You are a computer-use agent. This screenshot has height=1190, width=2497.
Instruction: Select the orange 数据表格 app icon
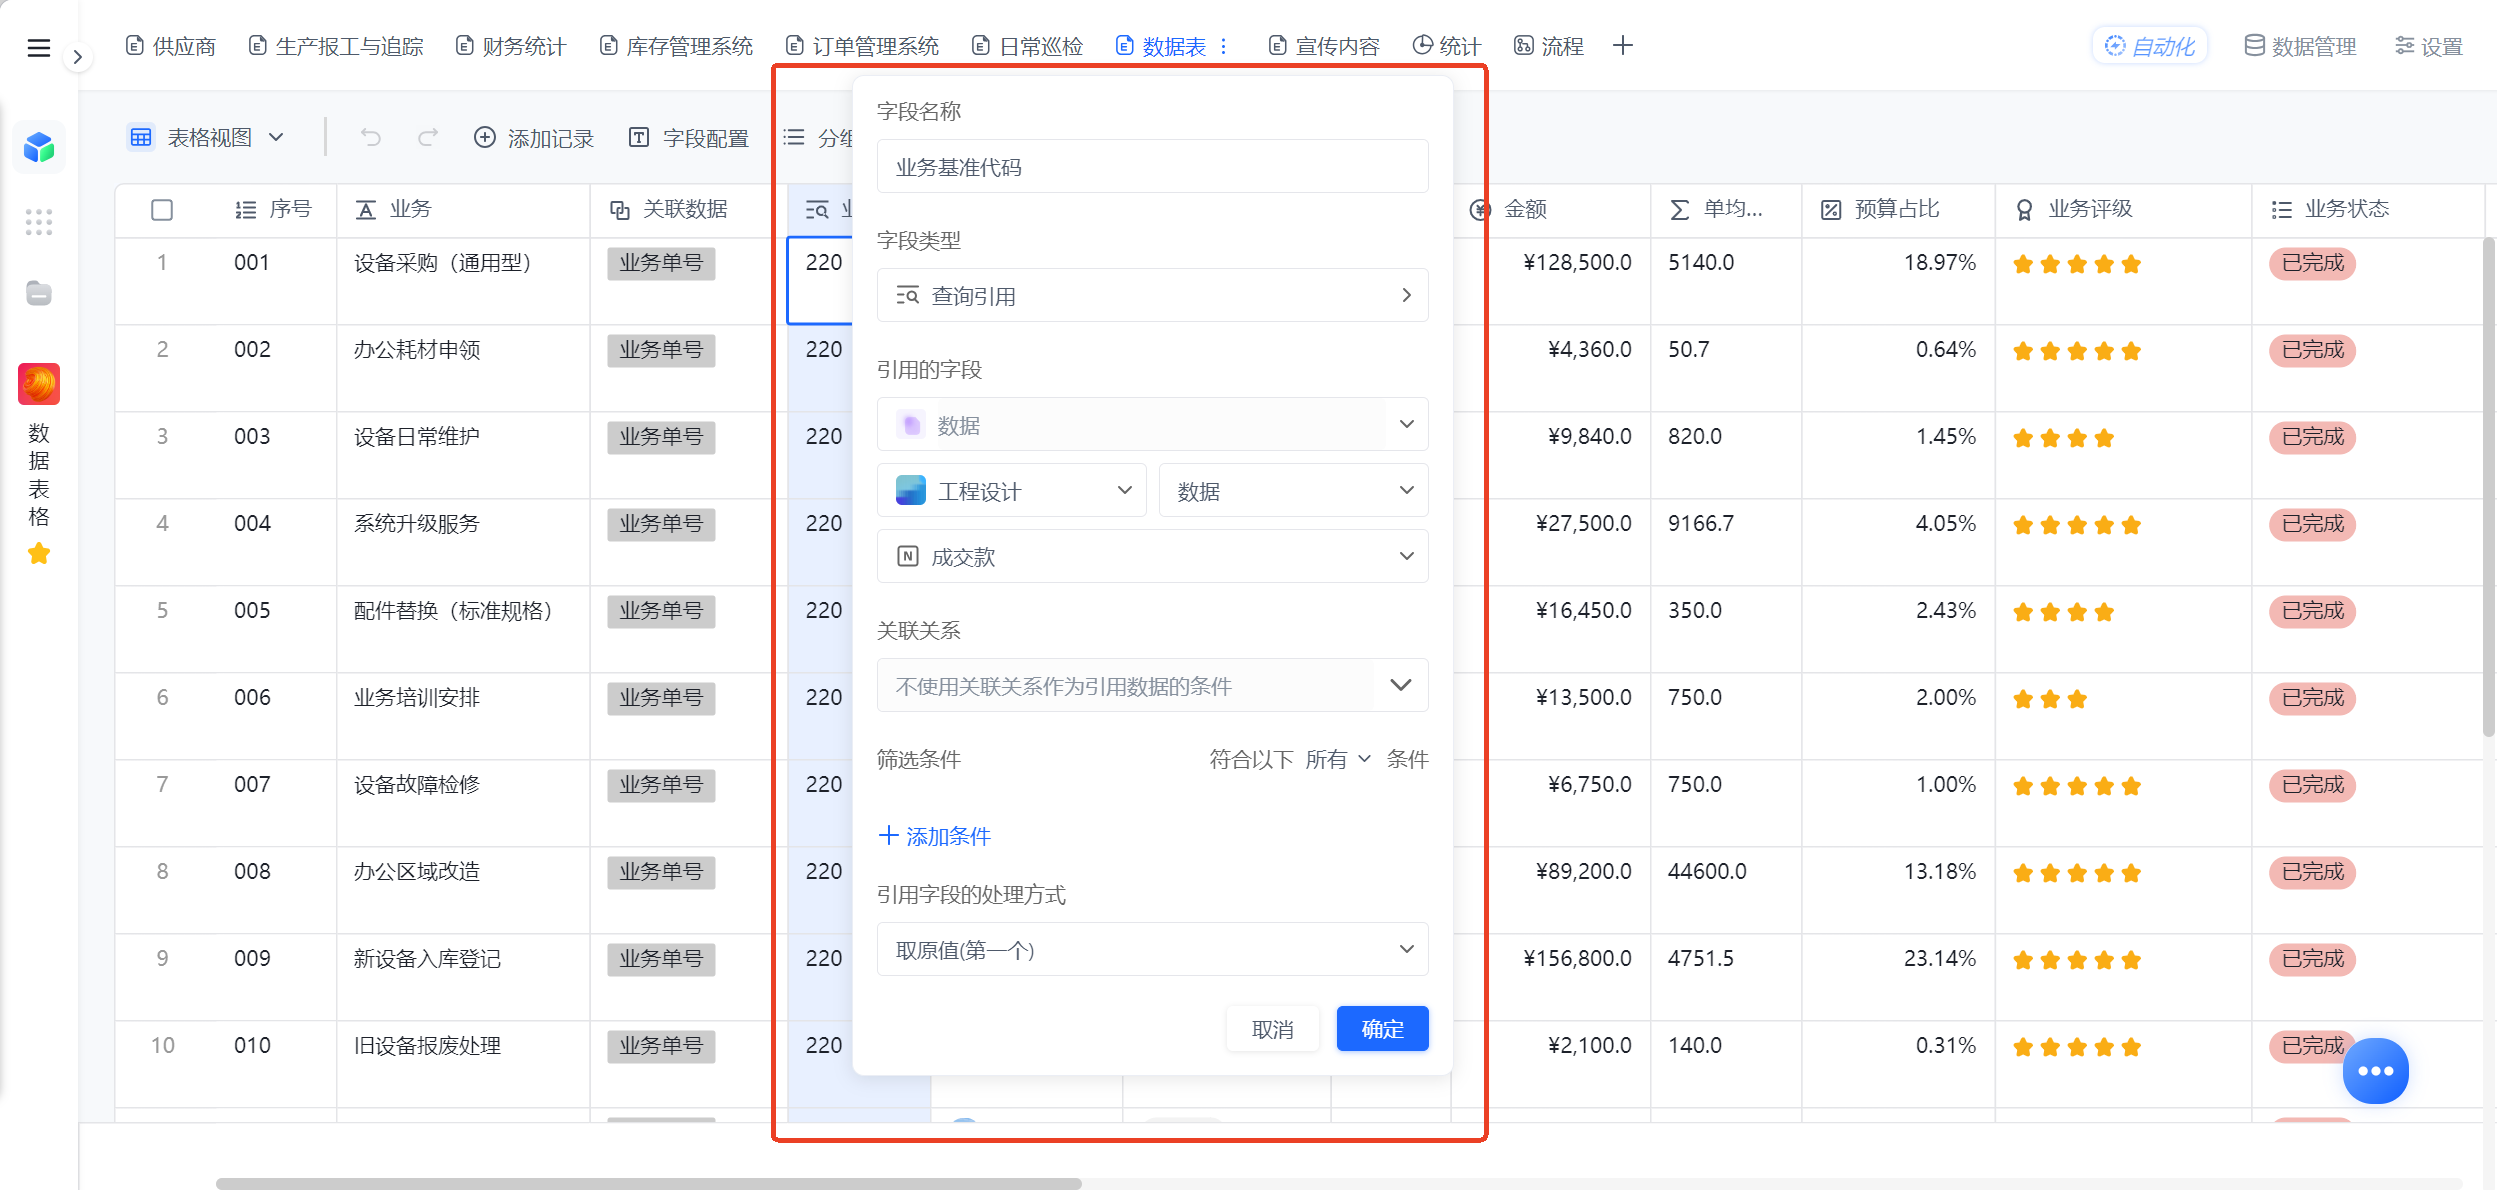click(x=39, y=384)
